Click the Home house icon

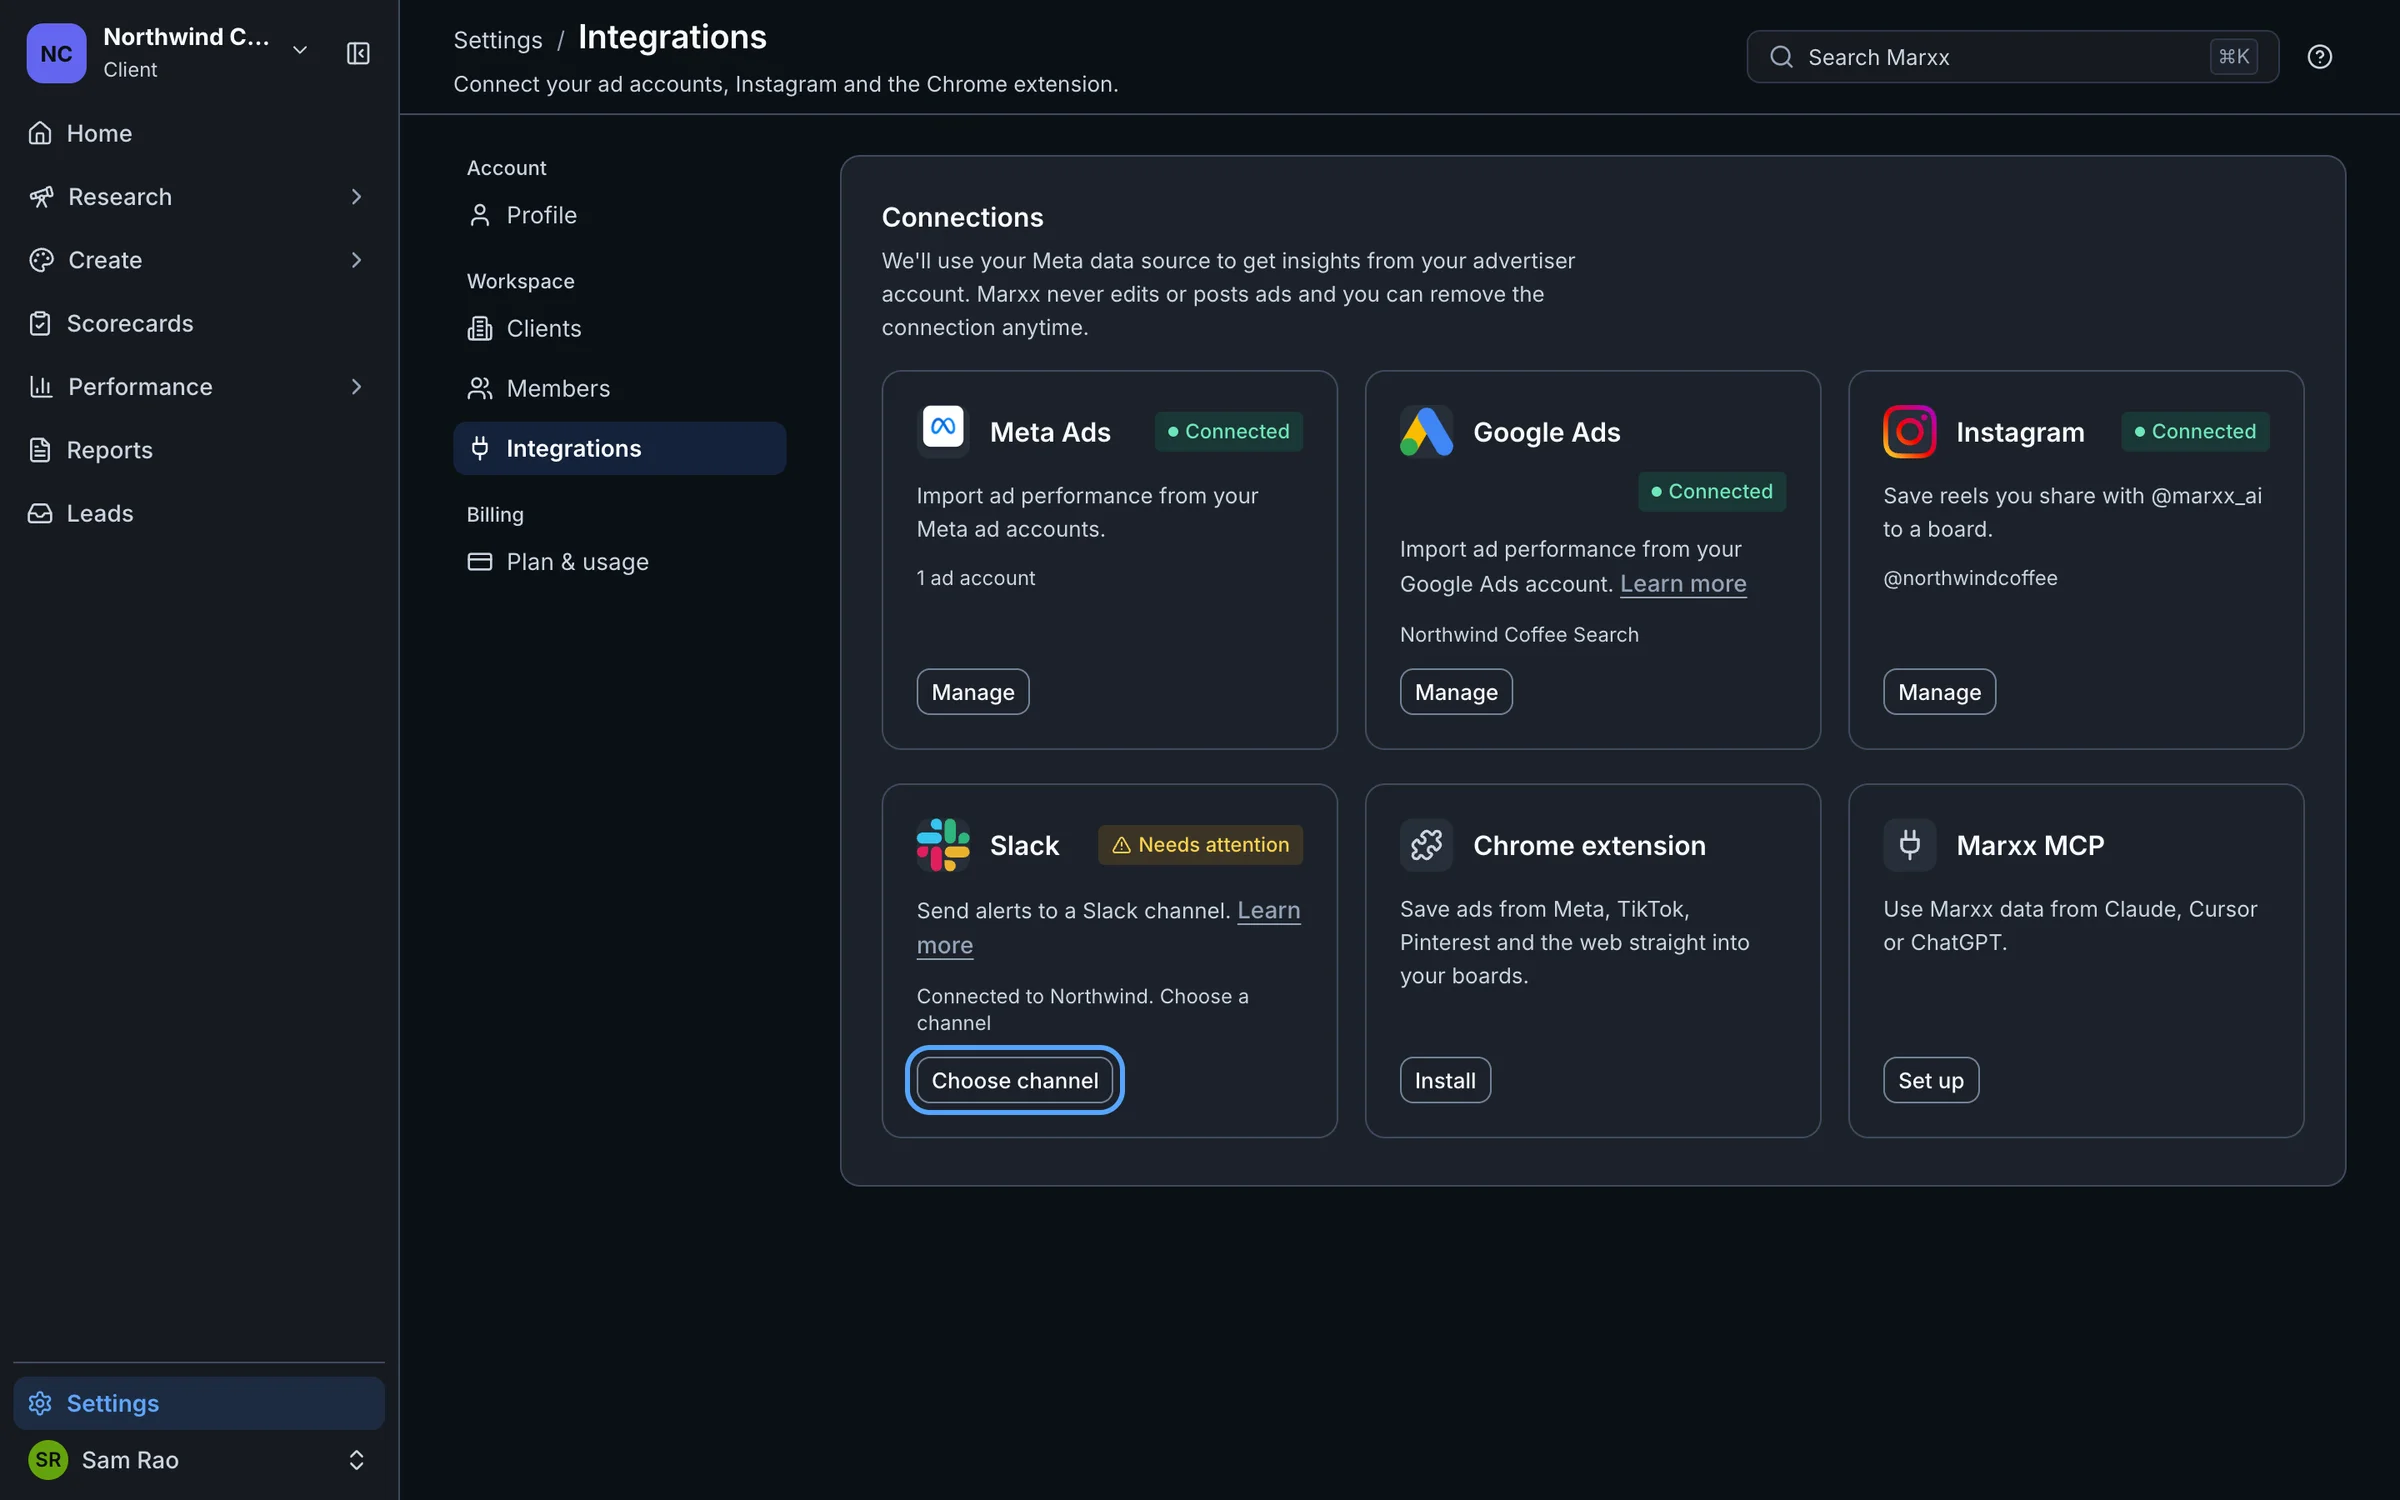tap(40, 133)
